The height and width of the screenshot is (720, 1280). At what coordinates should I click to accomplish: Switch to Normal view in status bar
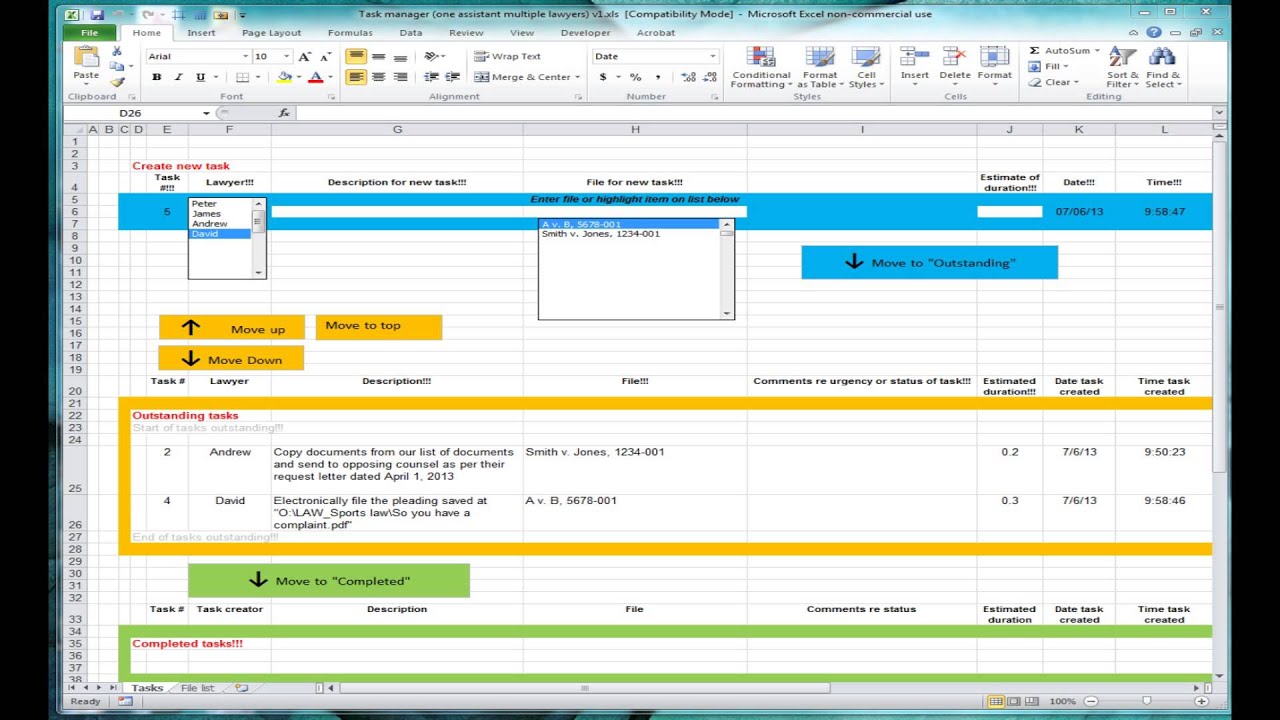pos(996,702)
